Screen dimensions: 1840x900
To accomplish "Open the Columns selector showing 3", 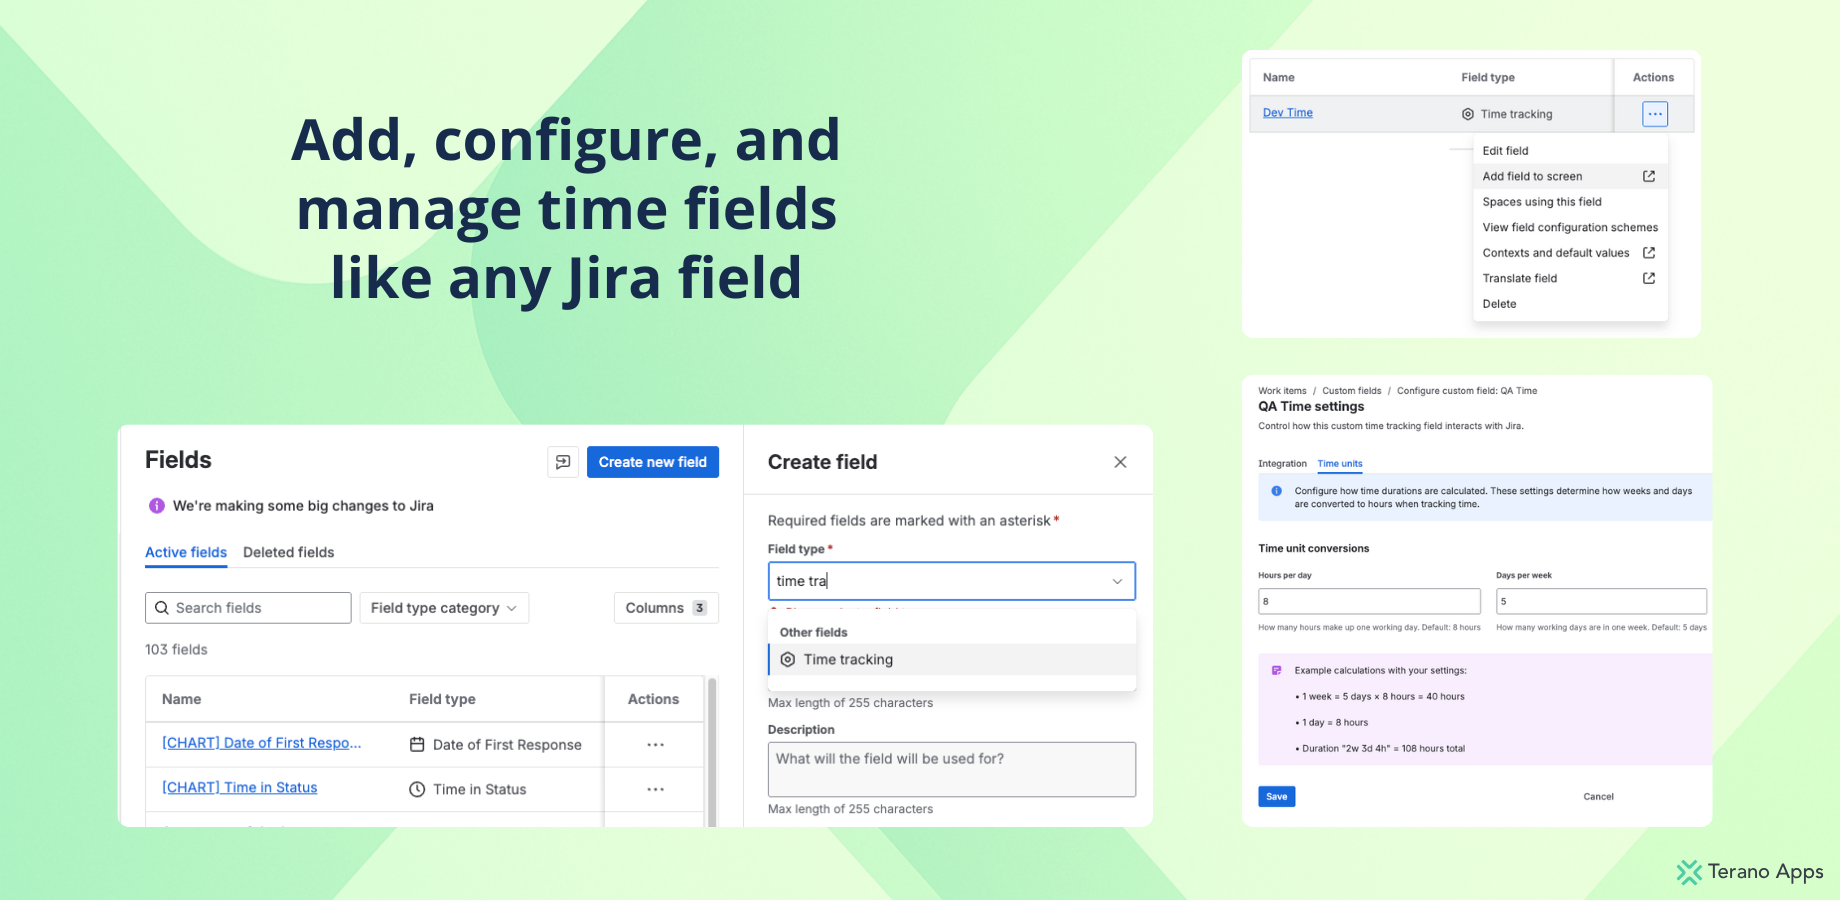I will 665,607.
